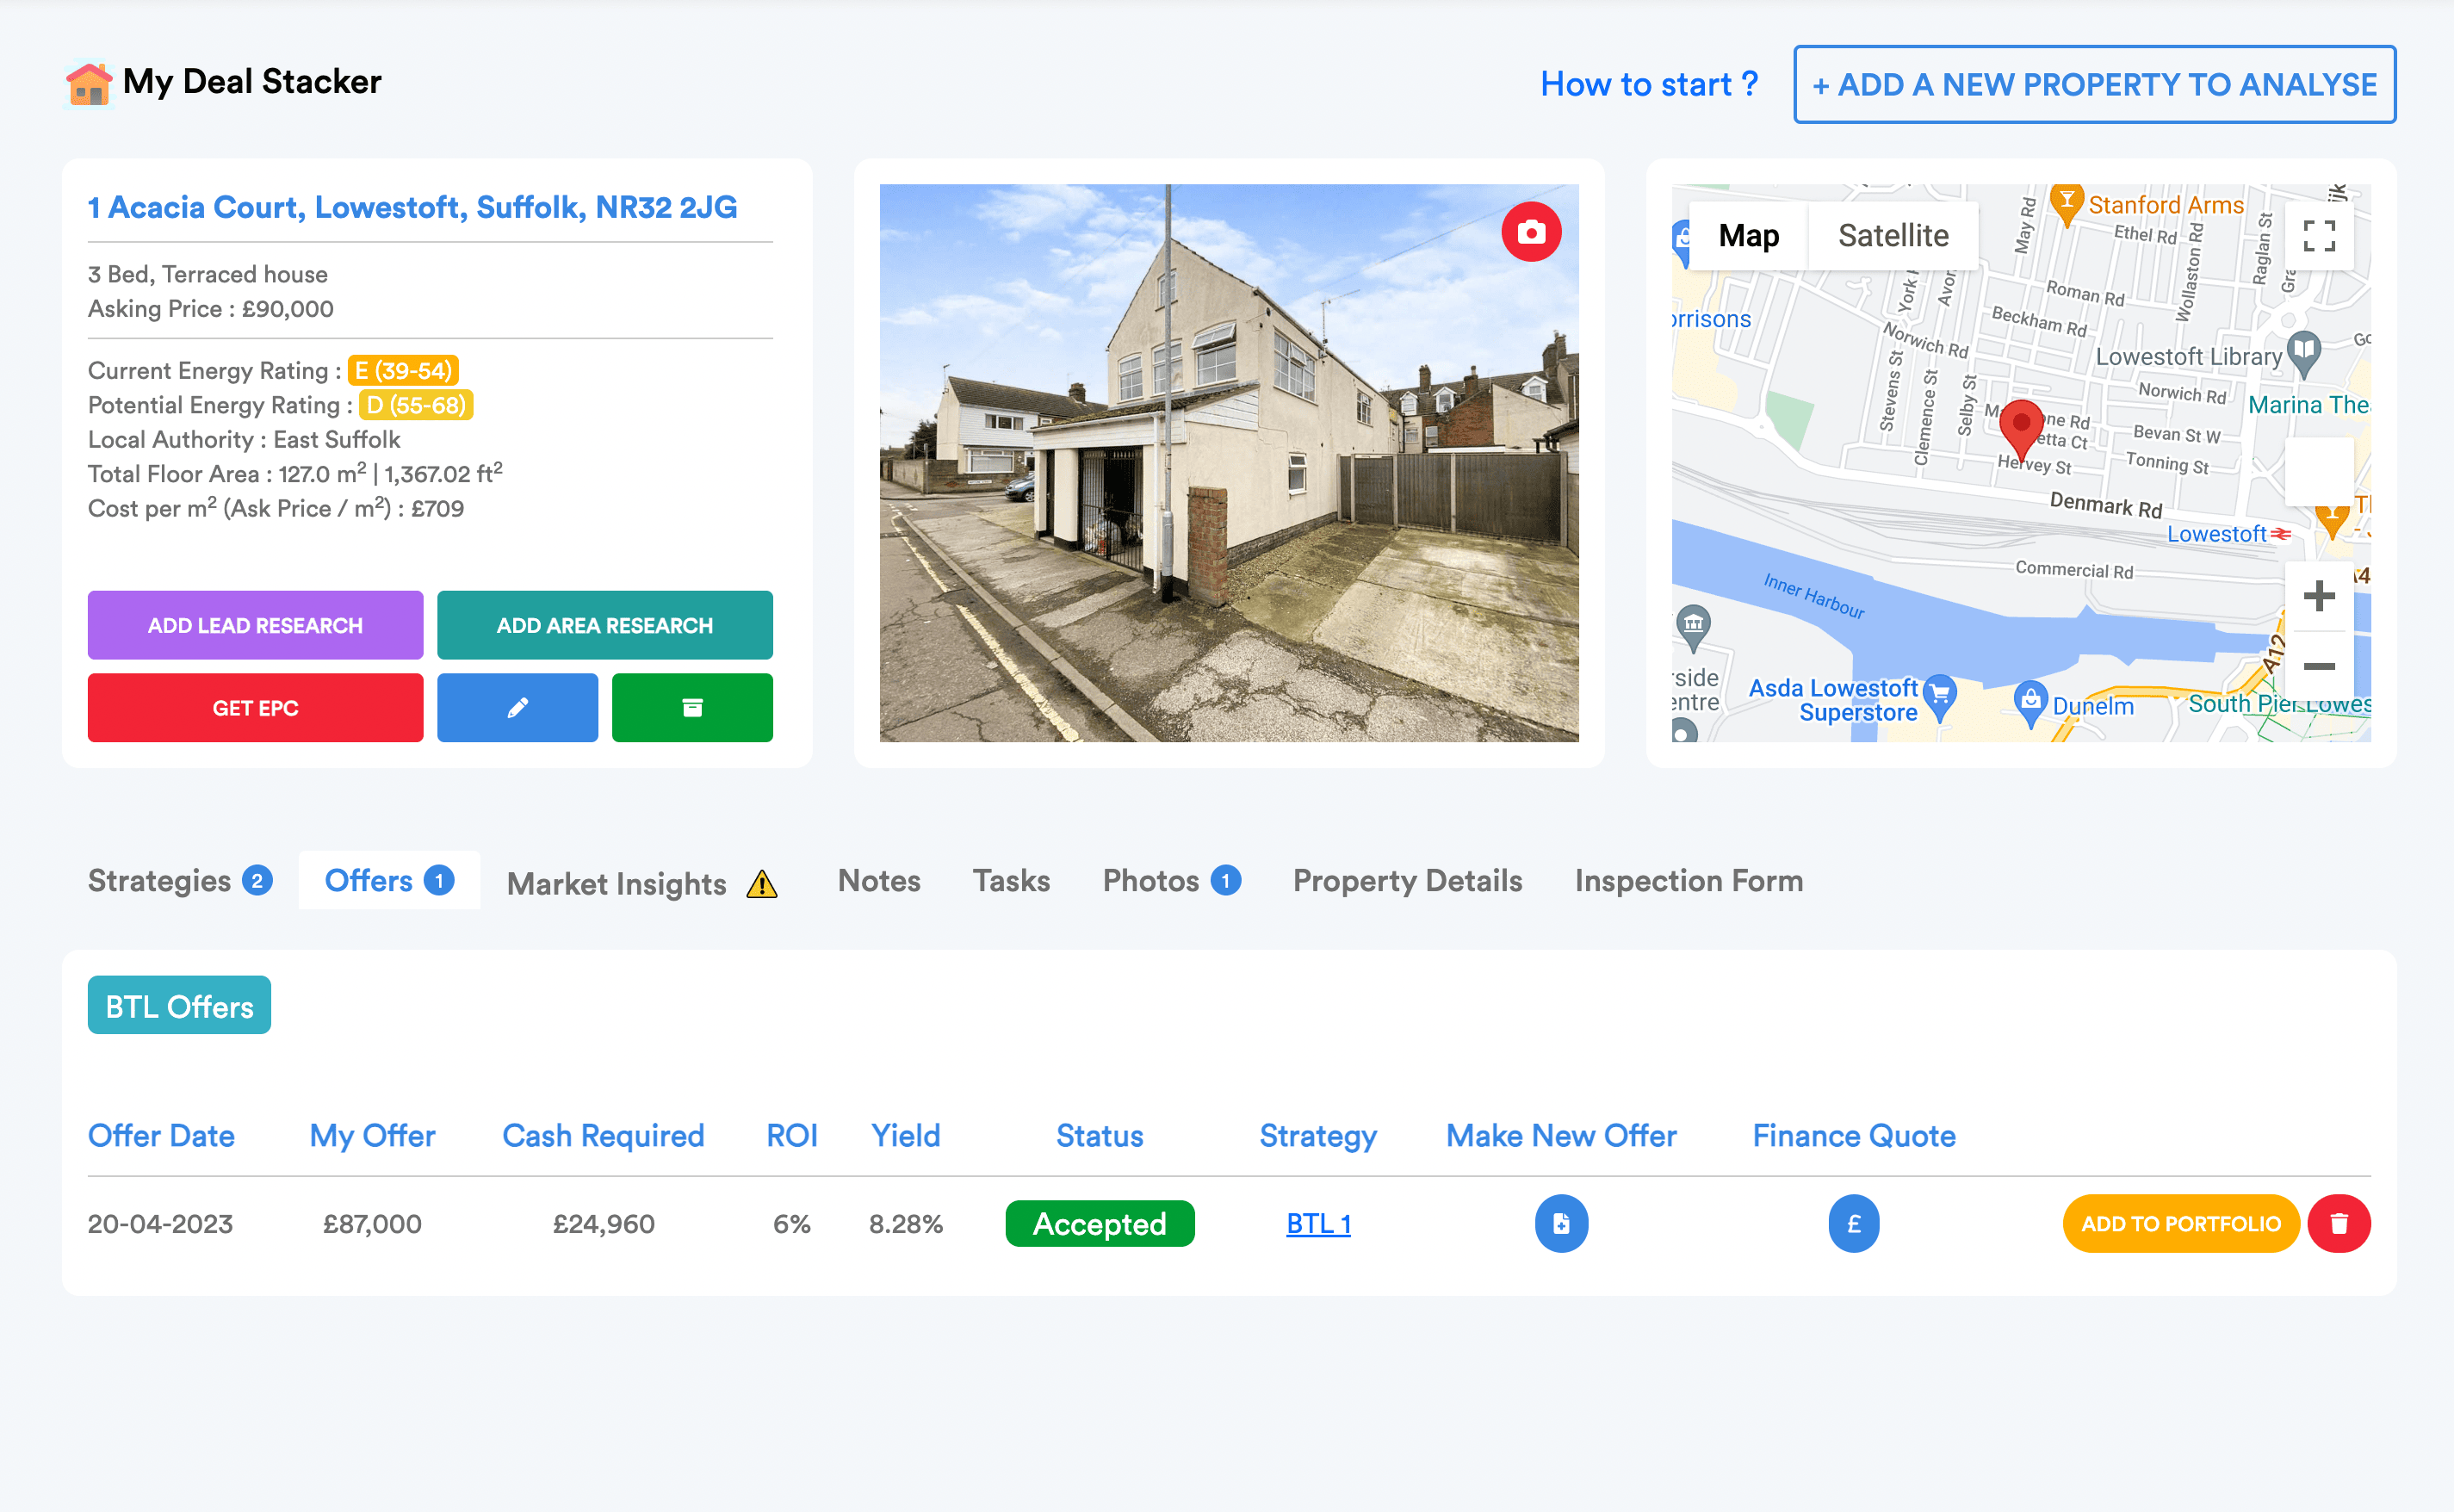This screenshot has width=2454, height=1512.
Task: Click the make new offer document icon
Action: click(1560, 1223)
